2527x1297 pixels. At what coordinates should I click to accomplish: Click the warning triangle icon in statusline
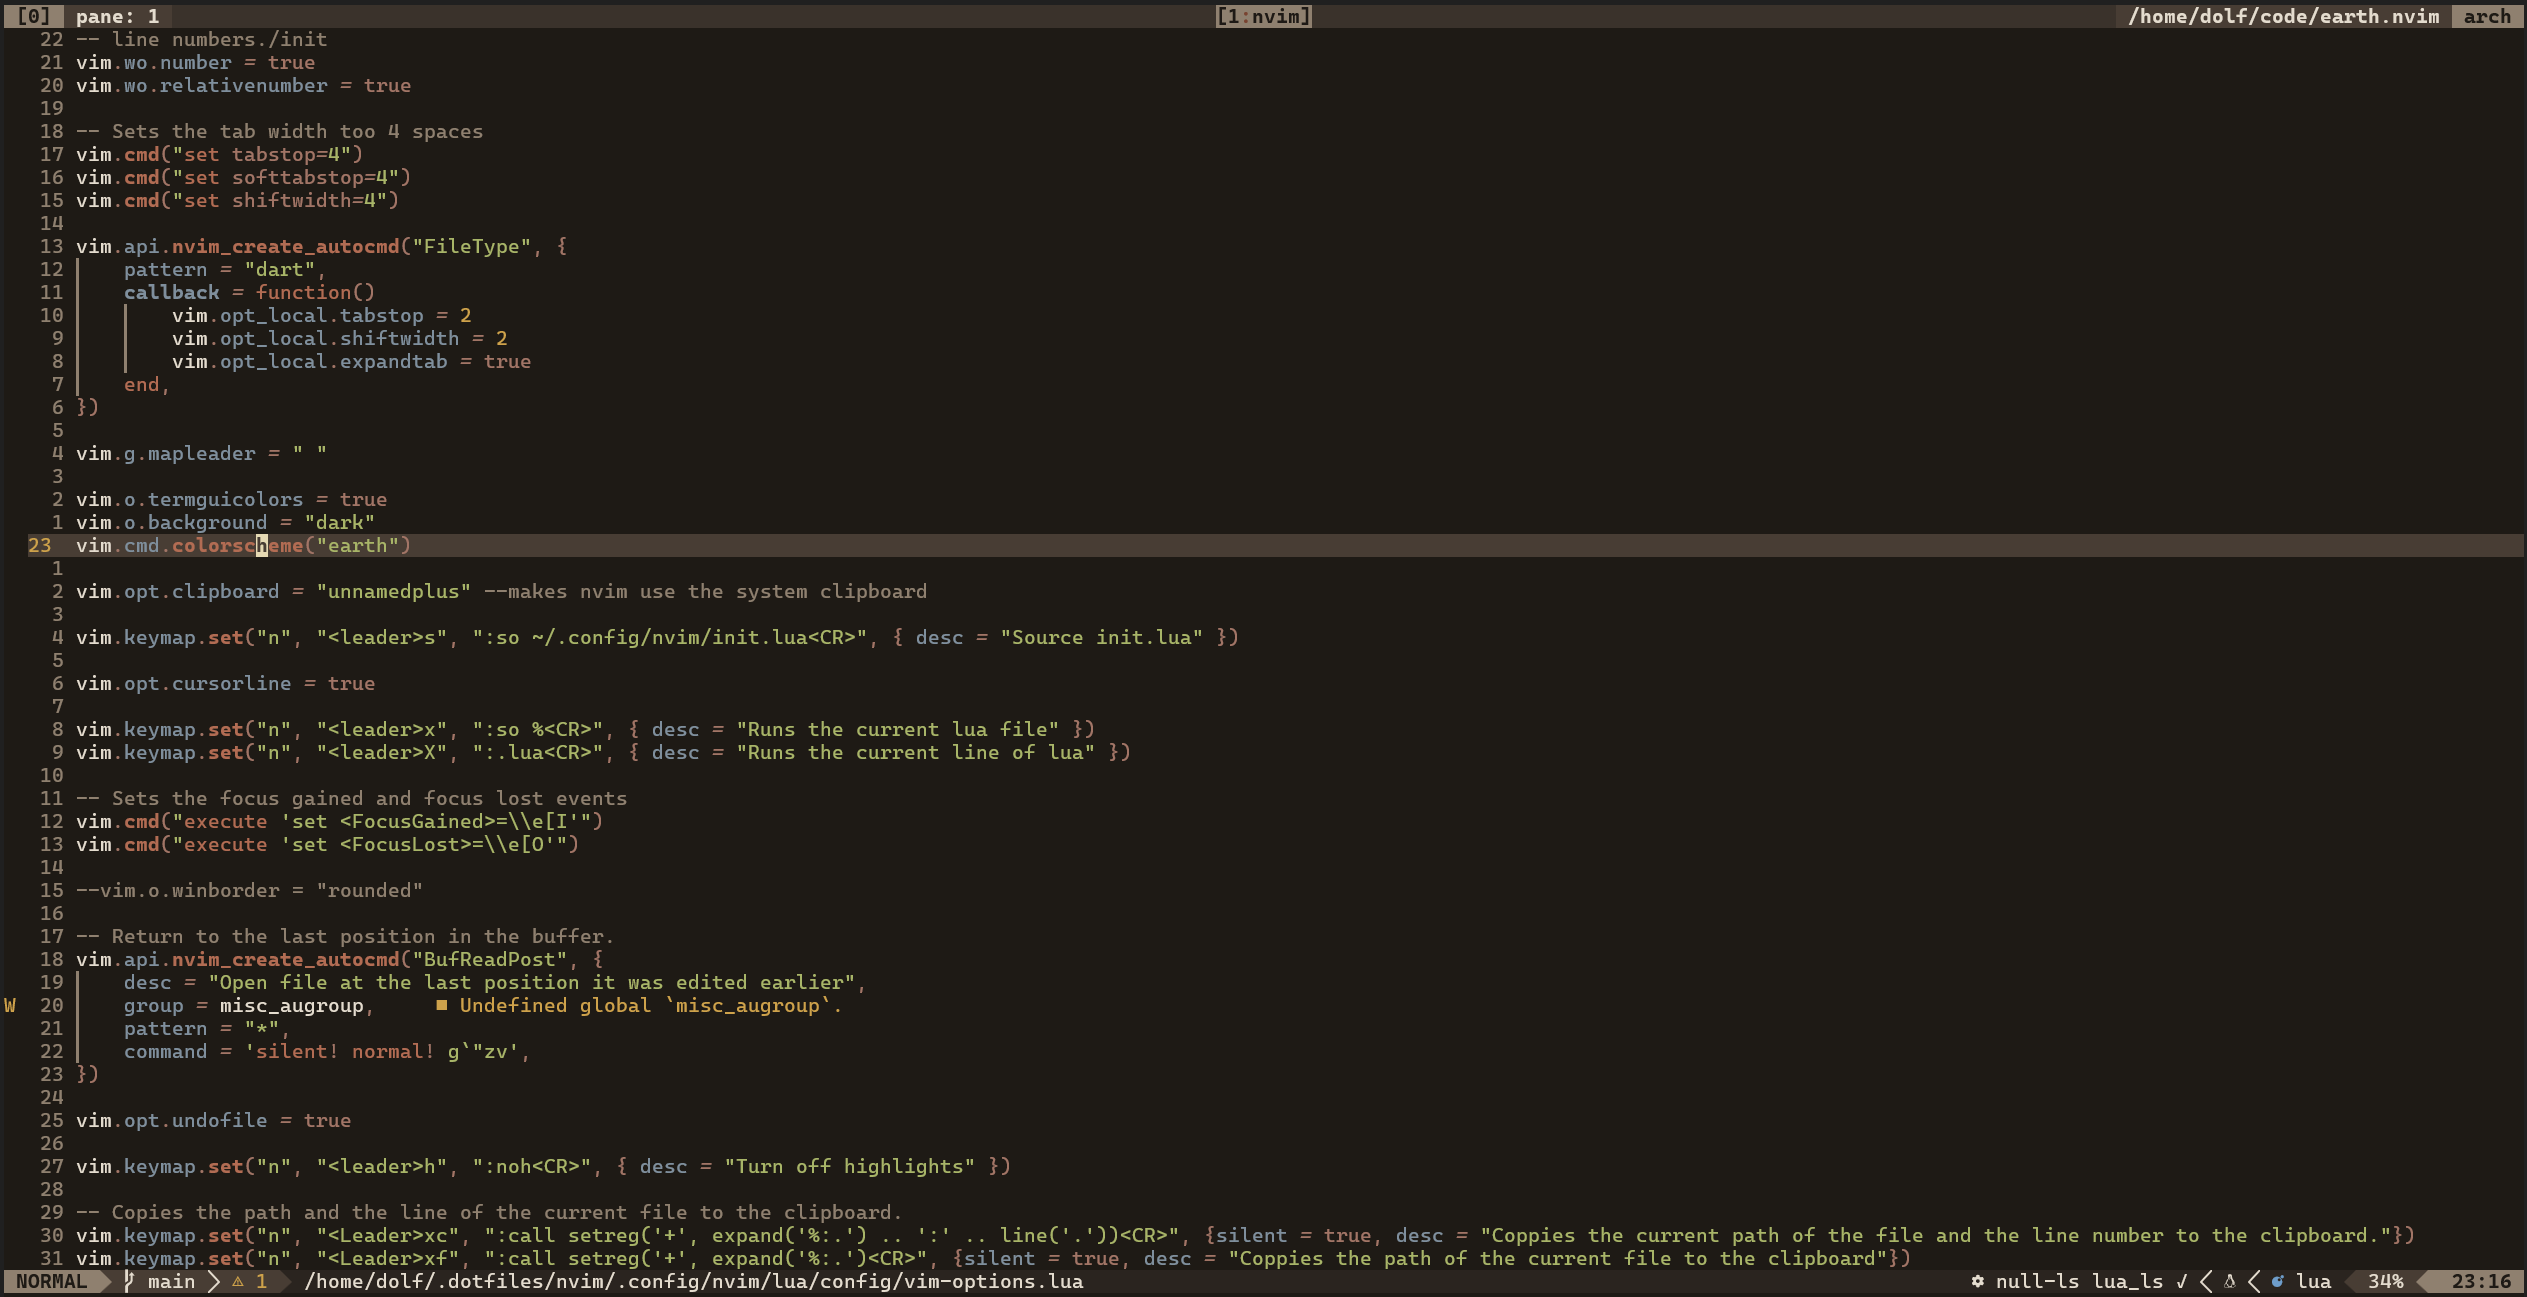tap(238, 1281)
